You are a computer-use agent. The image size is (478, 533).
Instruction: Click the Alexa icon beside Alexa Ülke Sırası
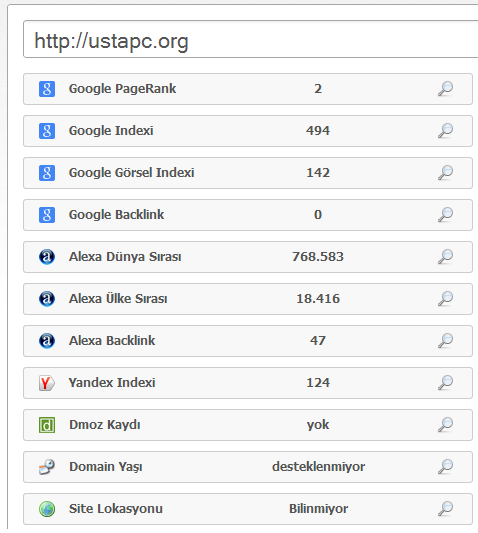47,299
